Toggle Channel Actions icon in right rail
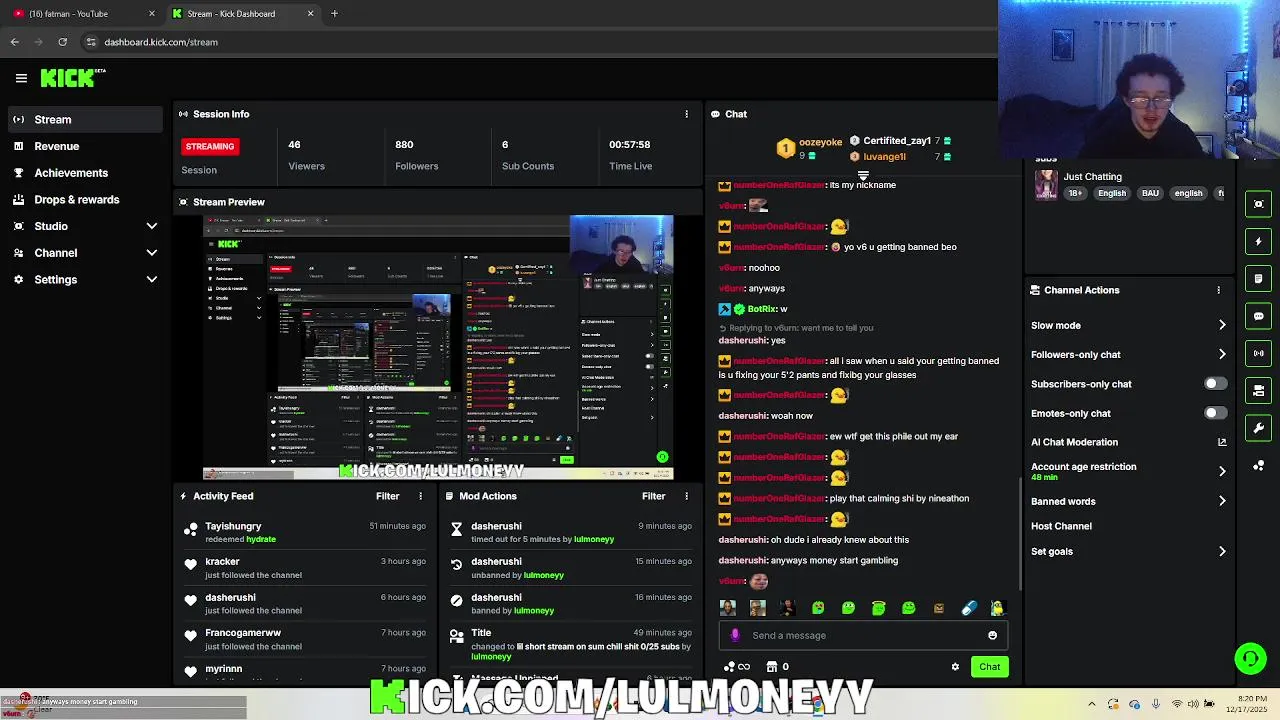Screen dimensions: 1280x720 (x=1259, y=390)
